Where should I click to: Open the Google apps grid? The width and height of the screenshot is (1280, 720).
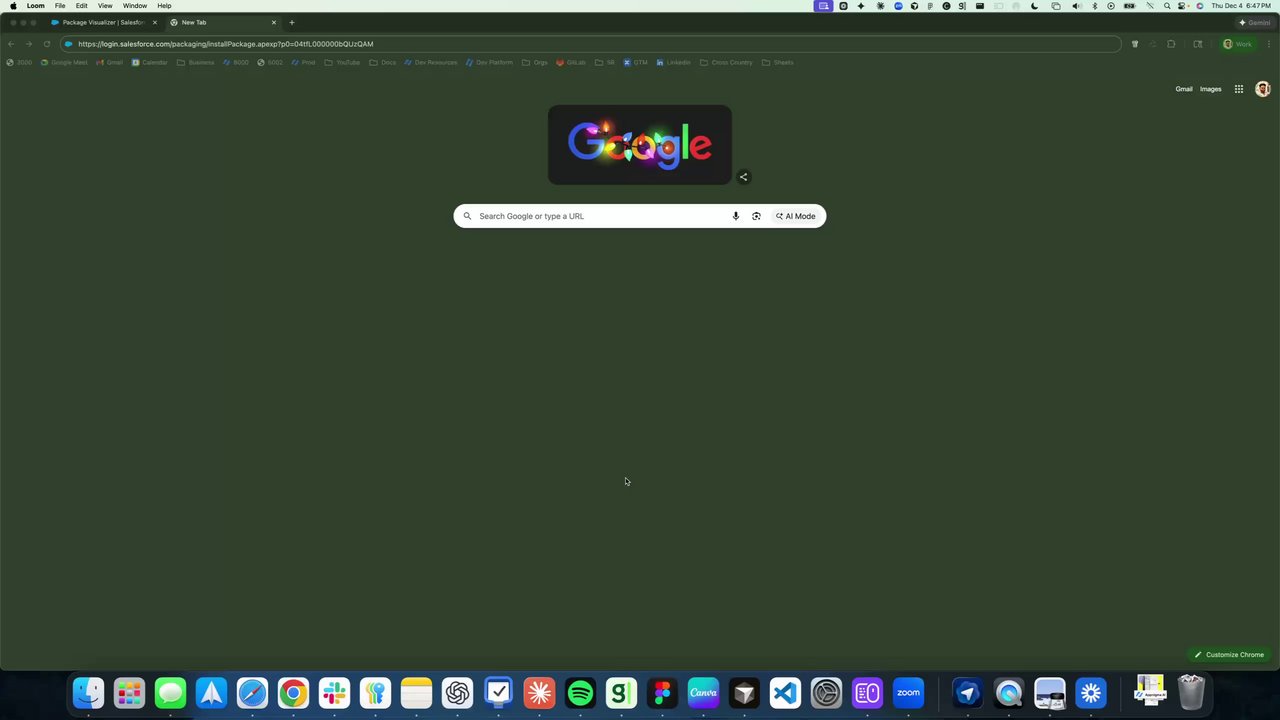point(1238,89)
